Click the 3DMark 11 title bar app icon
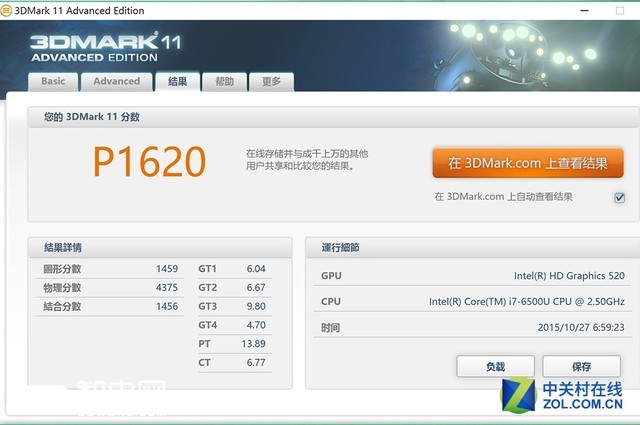Screen dimensions: 640x425 [6, 11]
